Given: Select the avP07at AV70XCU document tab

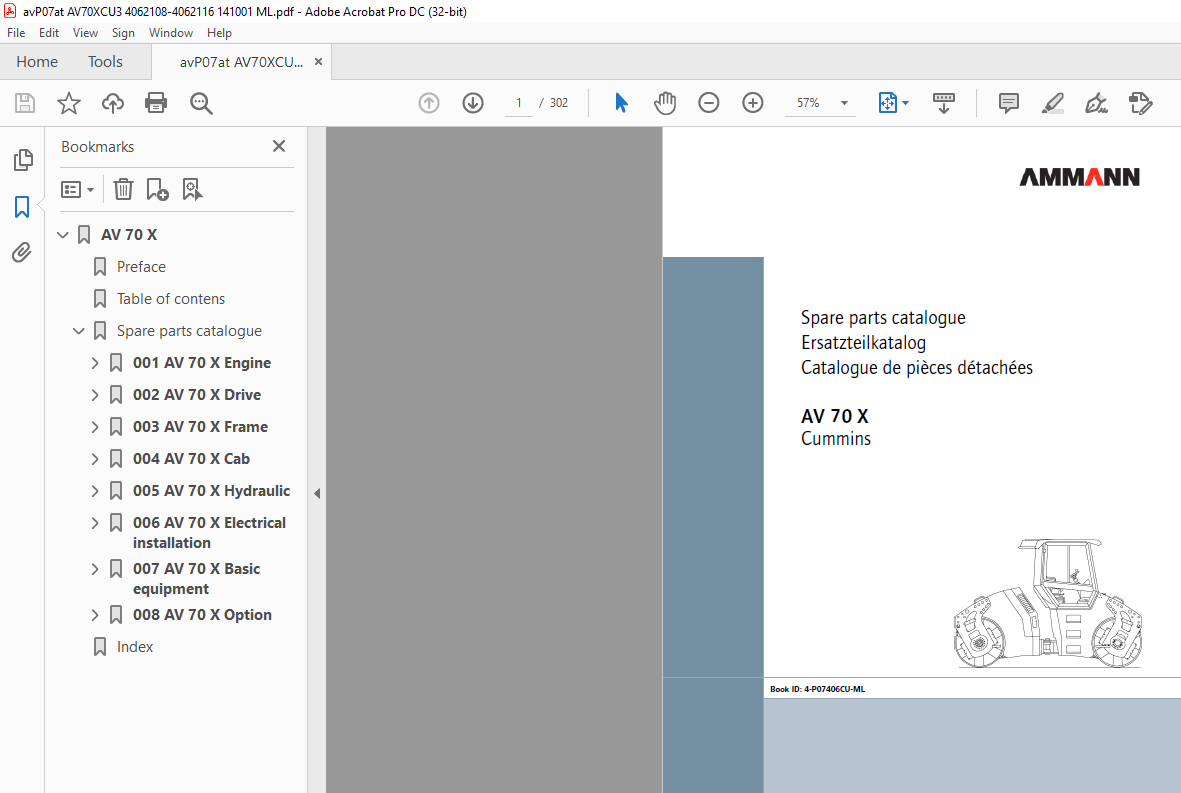Looking at the screenshot, I should pyautogui.click(x=241, y=63).
